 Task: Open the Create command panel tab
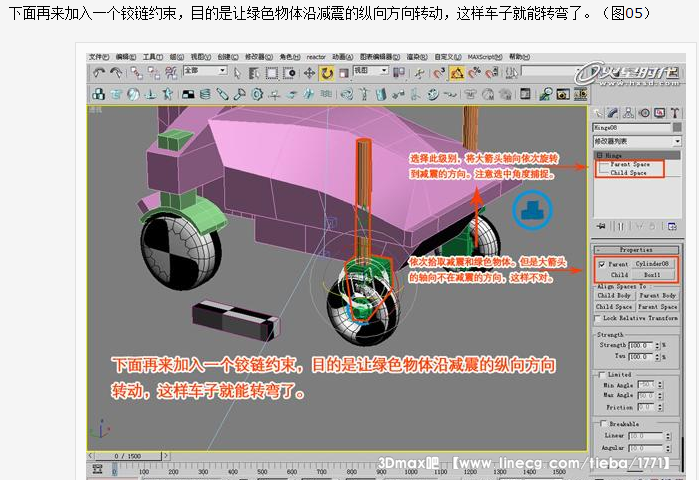[x=598, y=113]
